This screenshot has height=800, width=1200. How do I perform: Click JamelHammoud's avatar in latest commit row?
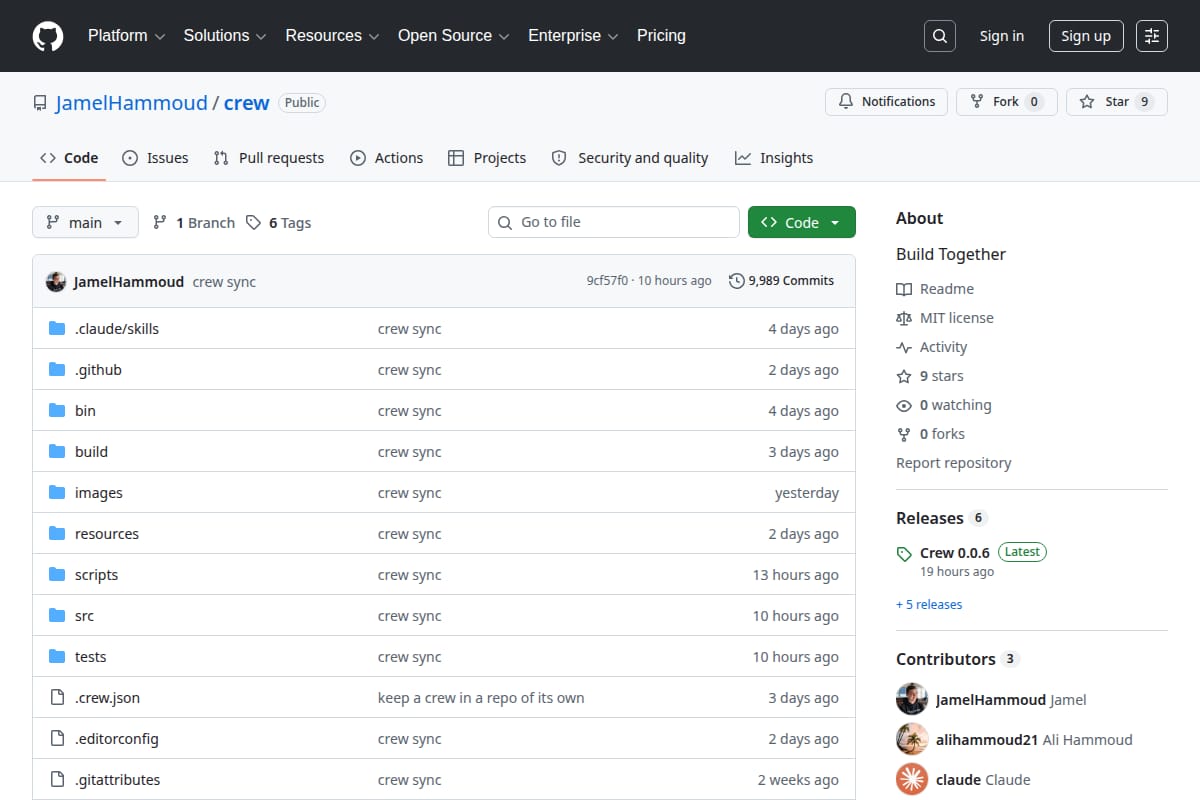[x=56, y=282]
